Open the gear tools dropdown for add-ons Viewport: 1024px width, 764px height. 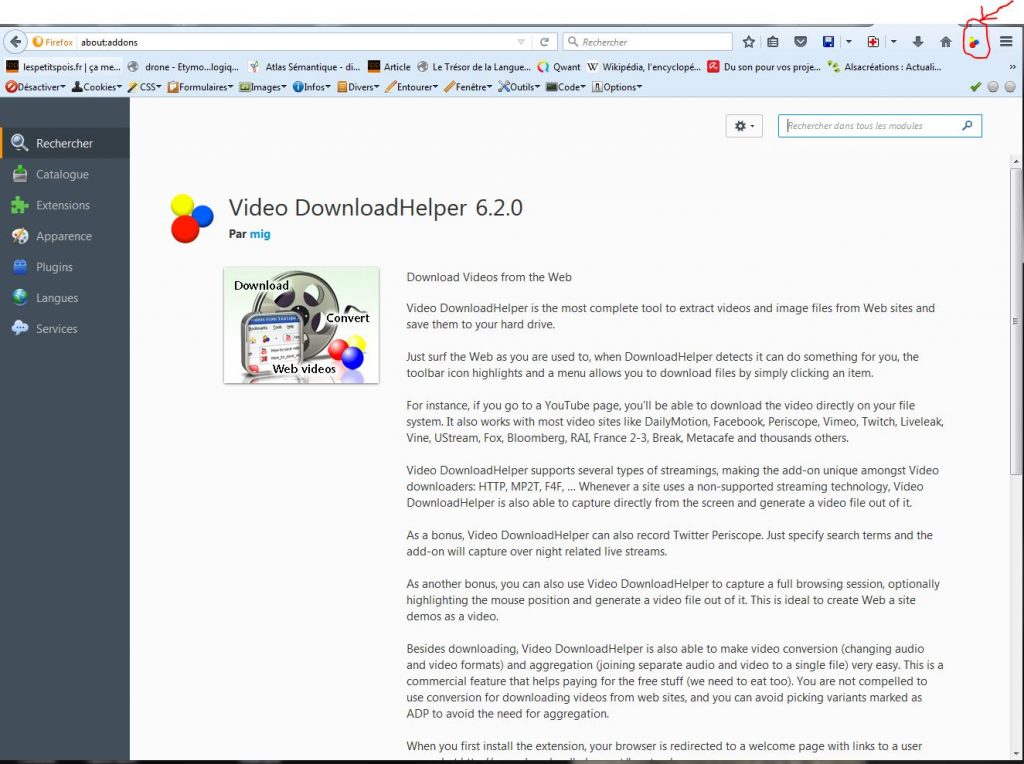point(745,126)
